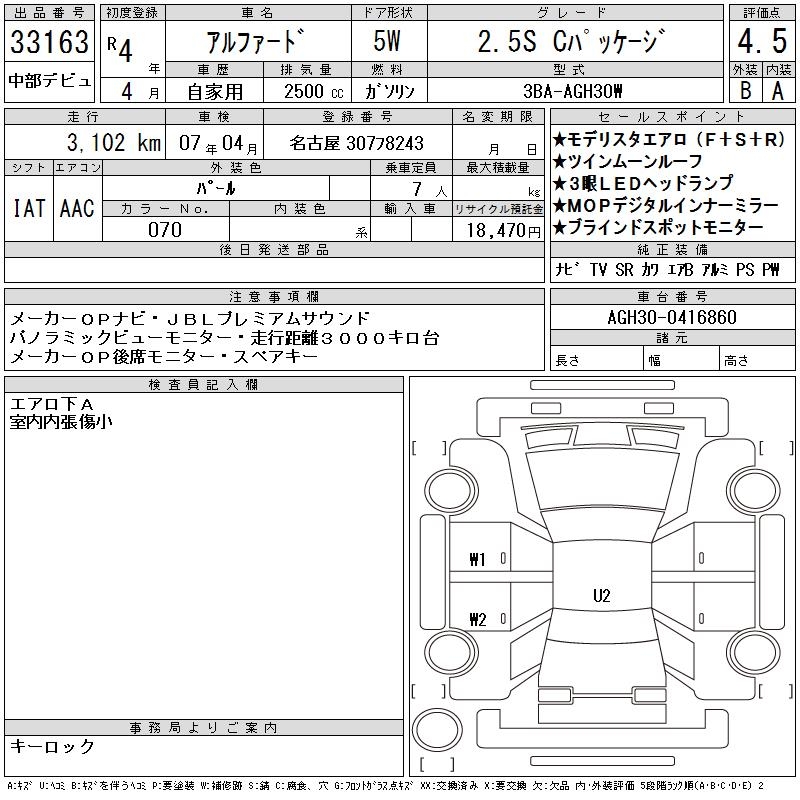Select note メーカーOP後席モニター・スペアキー
Viewport: 800px width, 800px height.
coord(163,356)
